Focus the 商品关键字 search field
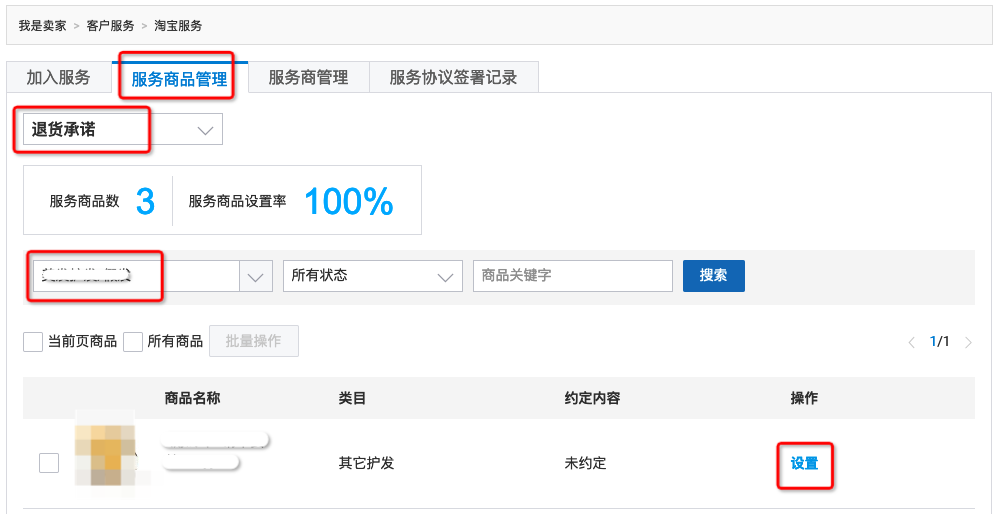The width and height of the screenshot is (994, 514). click(x=572, y=276)
